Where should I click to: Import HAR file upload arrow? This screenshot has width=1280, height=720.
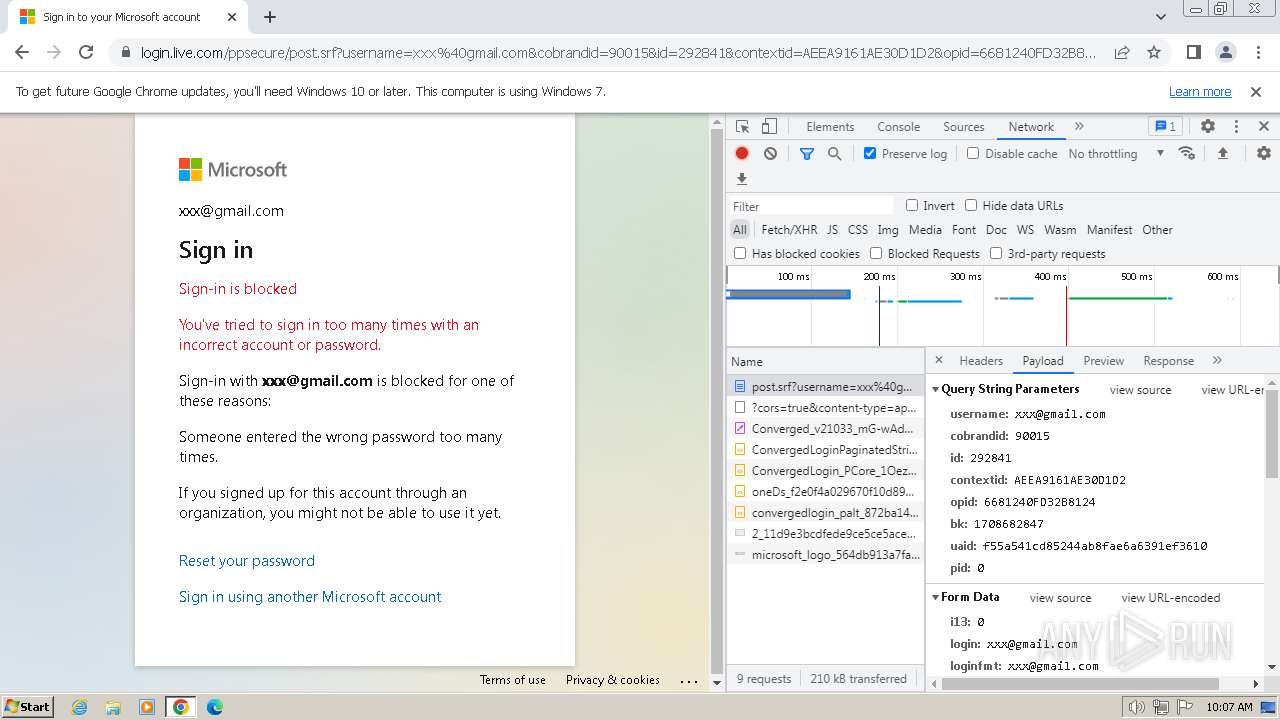tap(1222, 153)
